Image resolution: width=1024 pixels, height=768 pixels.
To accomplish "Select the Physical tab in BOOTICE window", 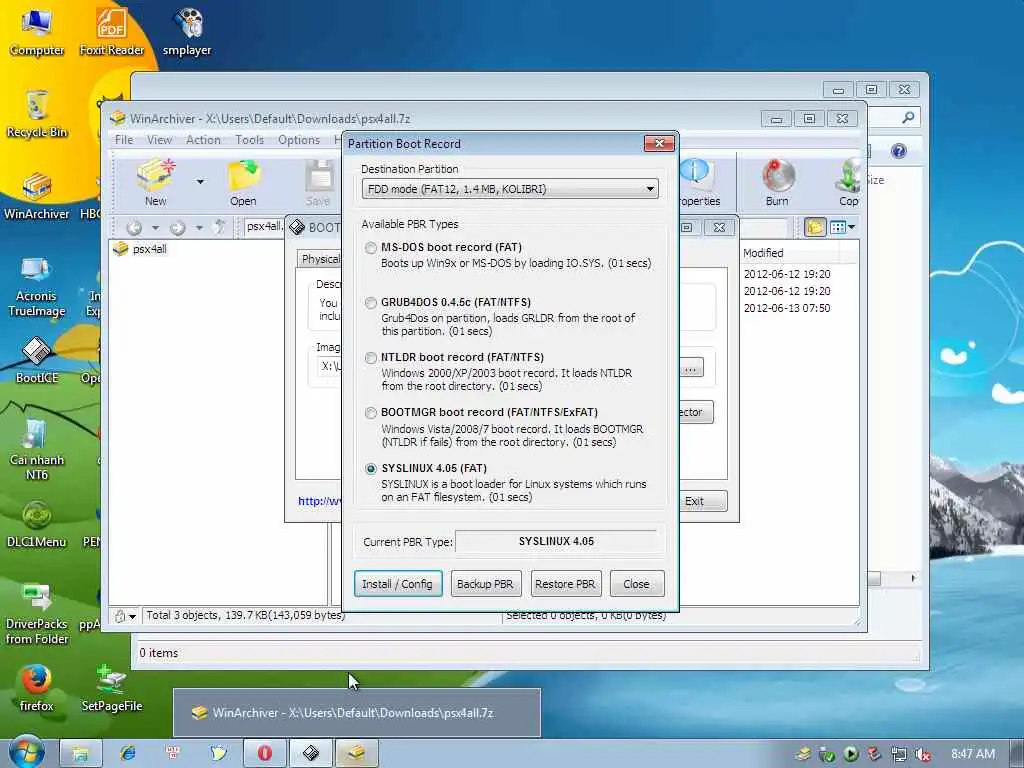I will [x=319, y=259].
